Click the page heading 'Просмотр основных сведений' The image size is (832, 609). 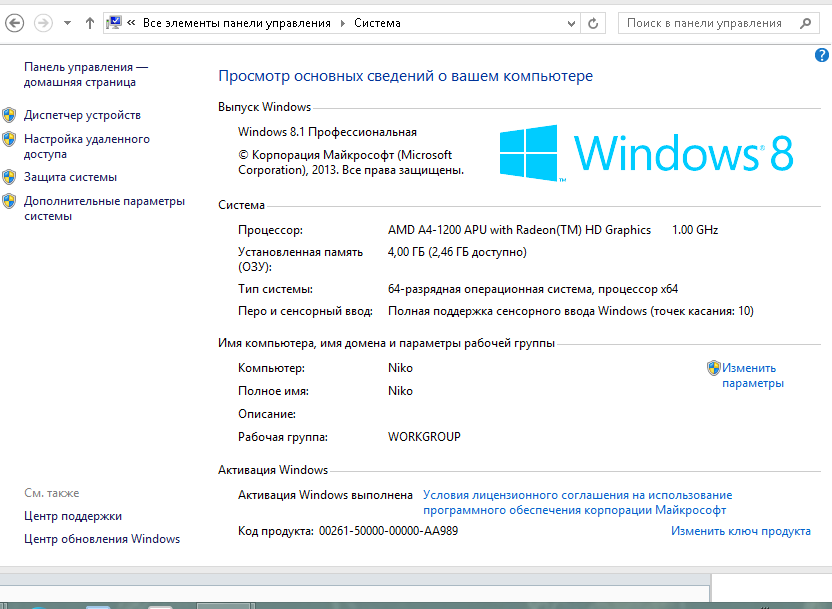pos(405,76)
